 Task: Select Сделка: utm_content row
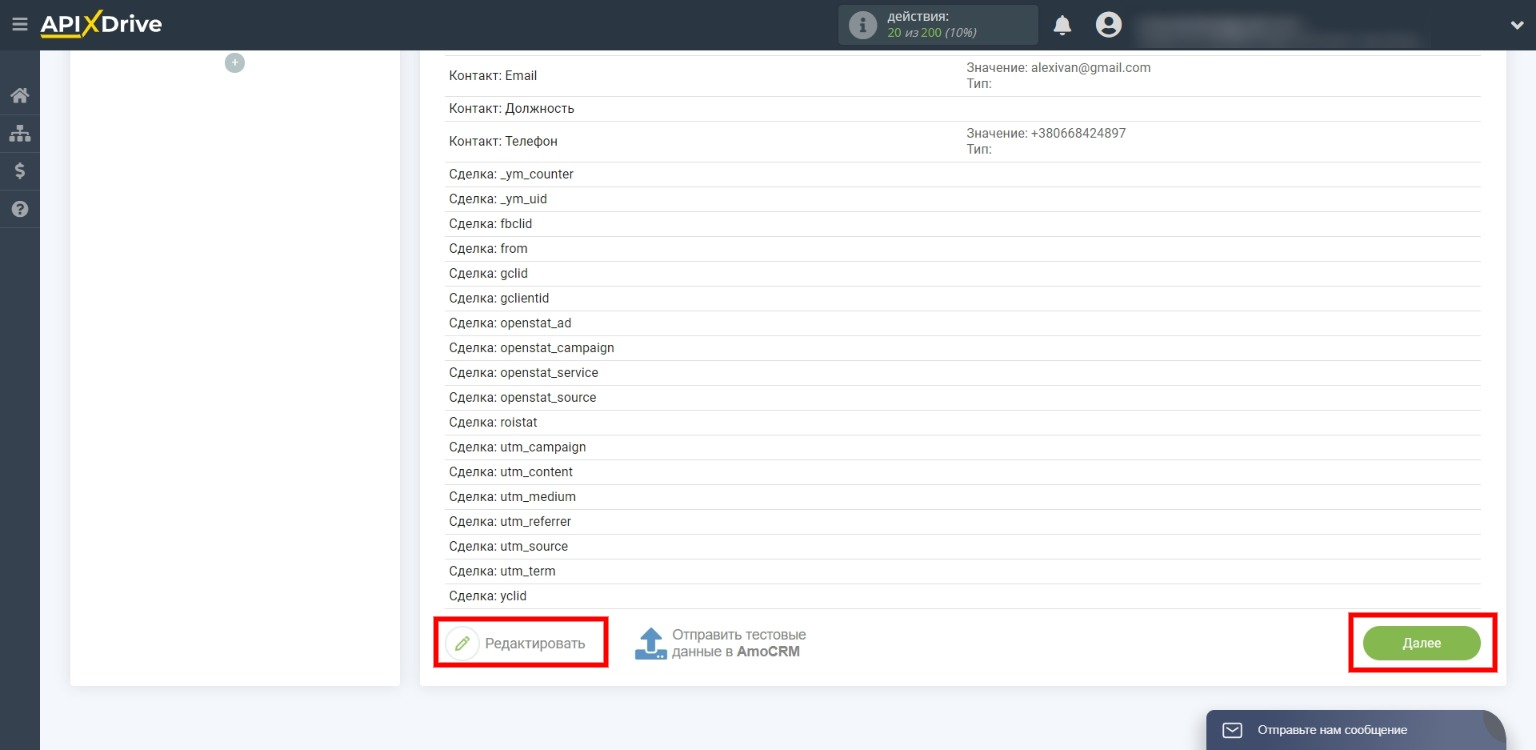click(x=963, y=472)
